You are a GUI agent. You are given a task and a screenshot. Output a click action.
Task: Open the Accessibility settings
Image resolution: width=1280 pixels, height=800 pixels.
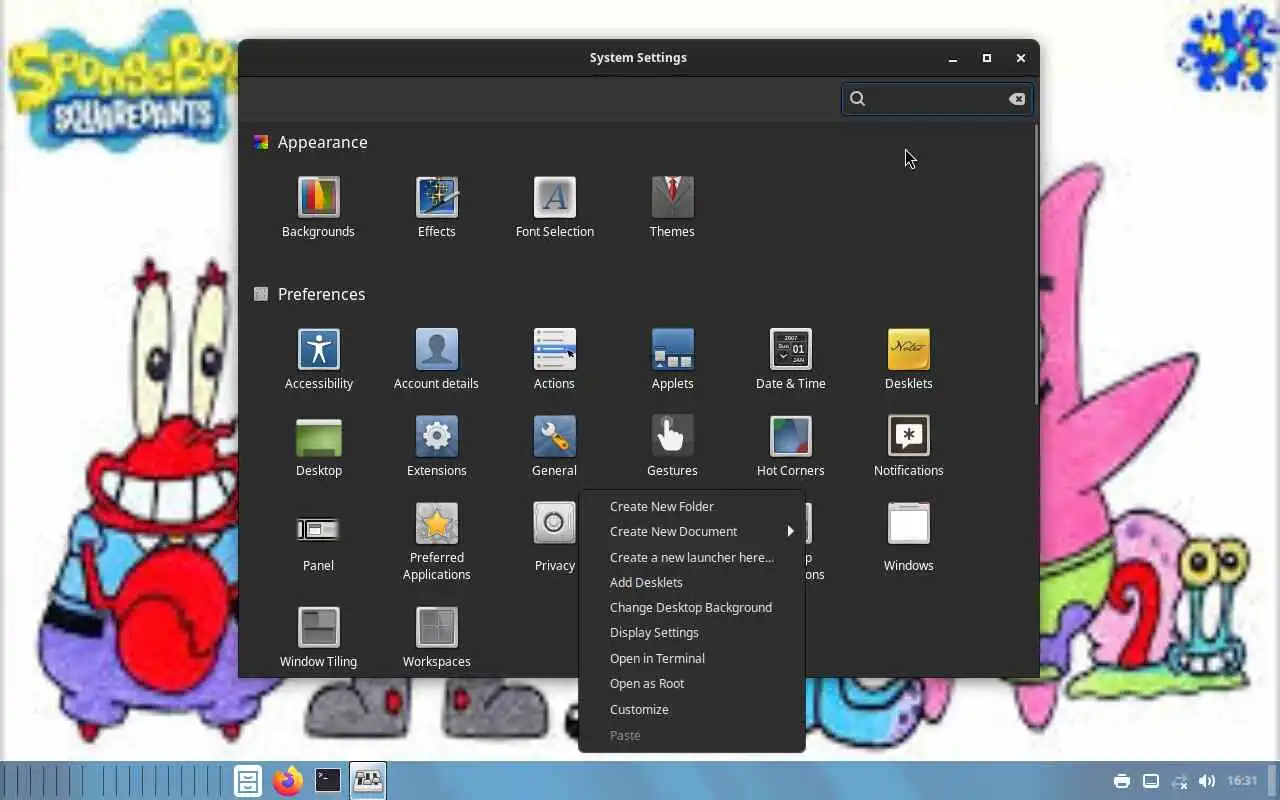point(319,359)
